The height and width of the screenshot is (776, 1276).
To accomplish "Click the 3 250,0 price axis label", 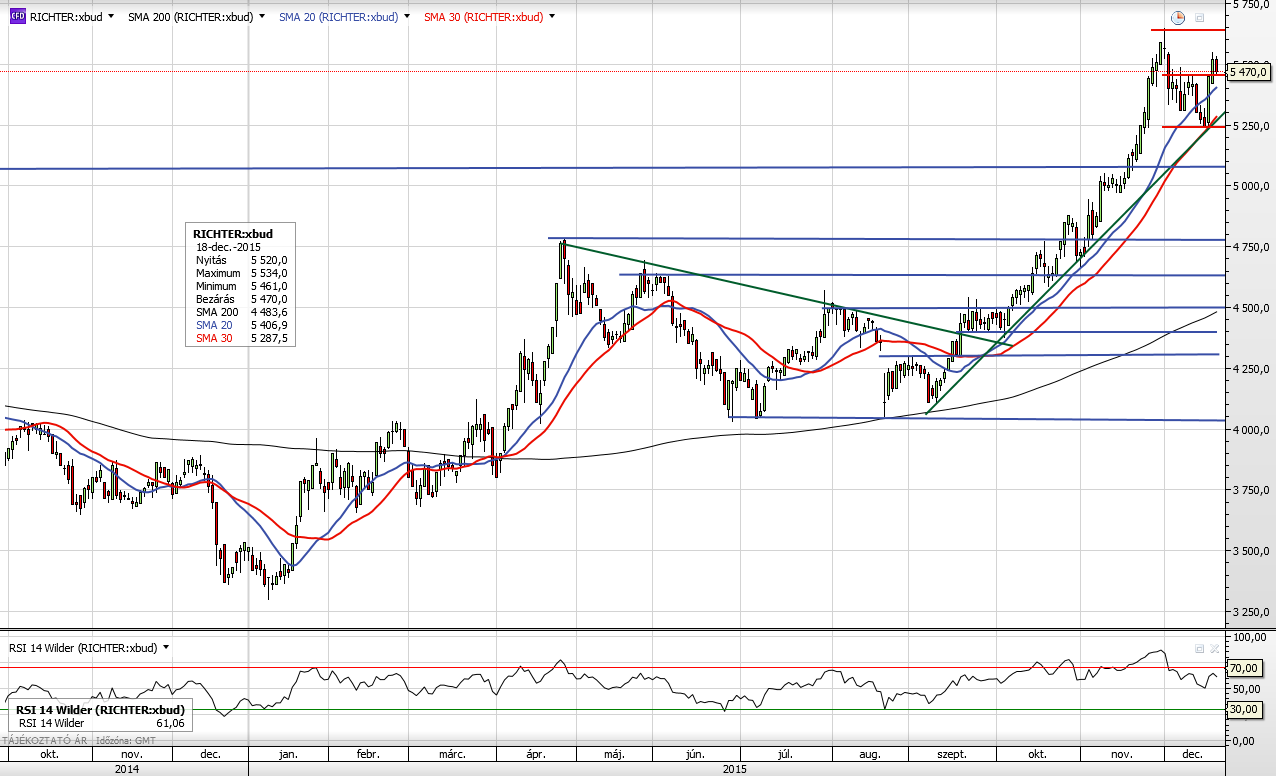I will [1250, 612].
